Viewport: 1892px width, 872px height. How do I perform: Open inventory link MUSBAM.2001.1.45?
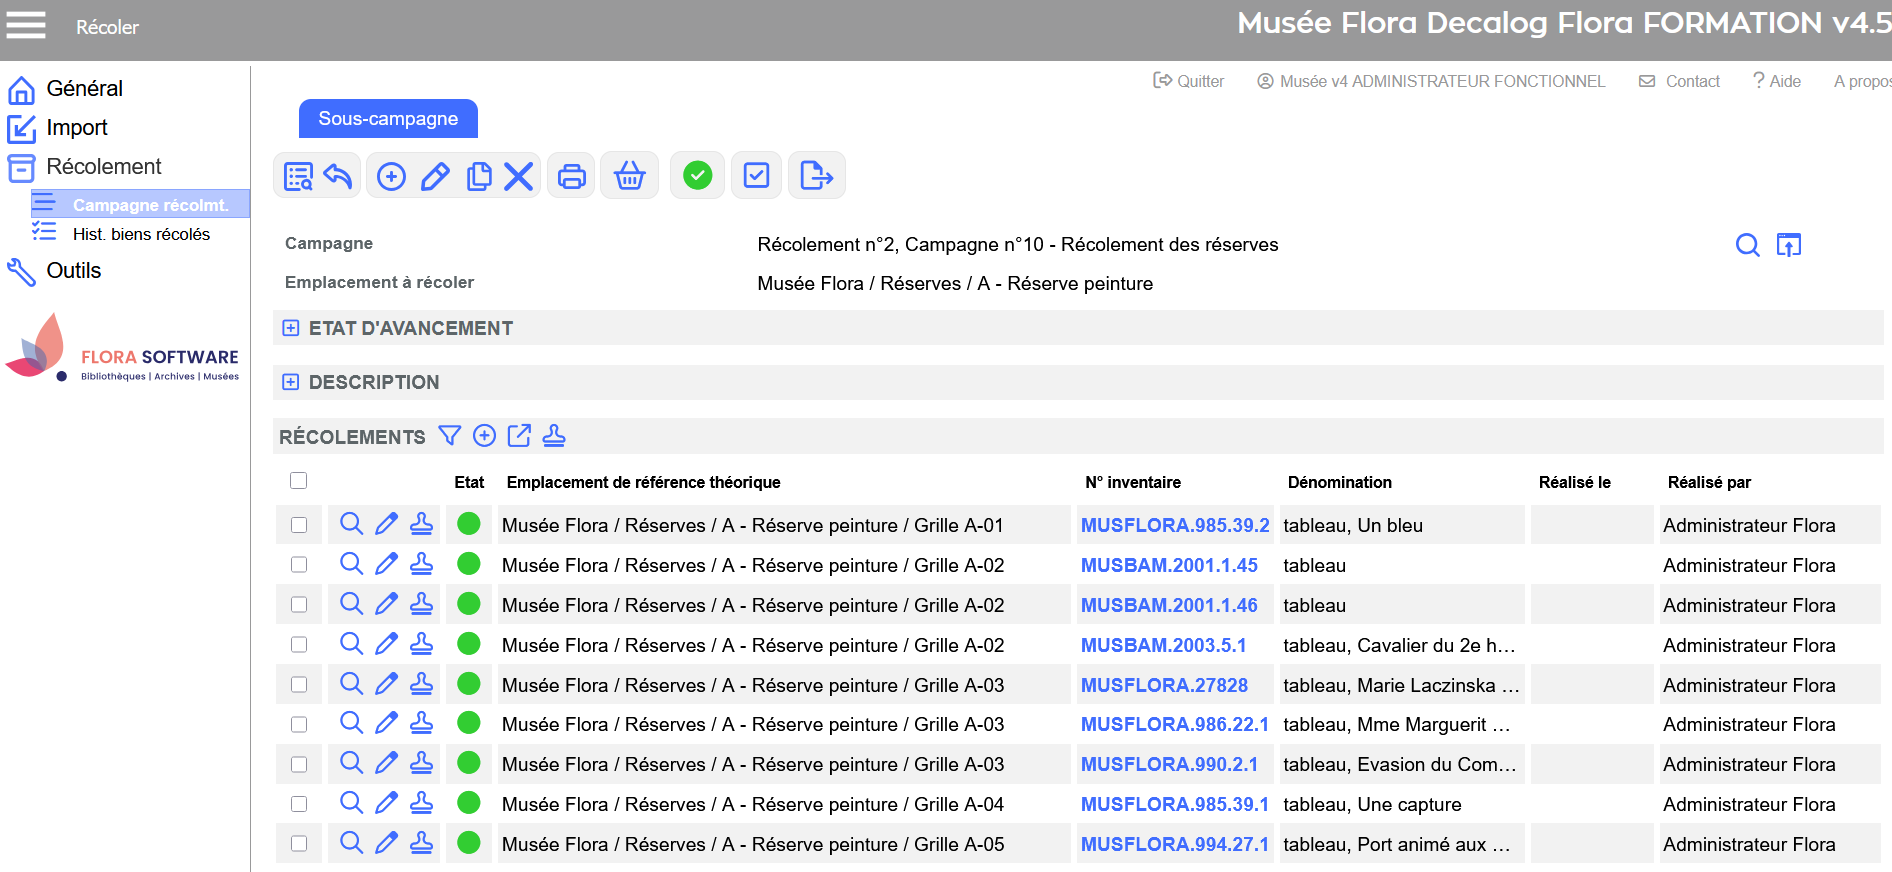click(x=1169, y=565)
